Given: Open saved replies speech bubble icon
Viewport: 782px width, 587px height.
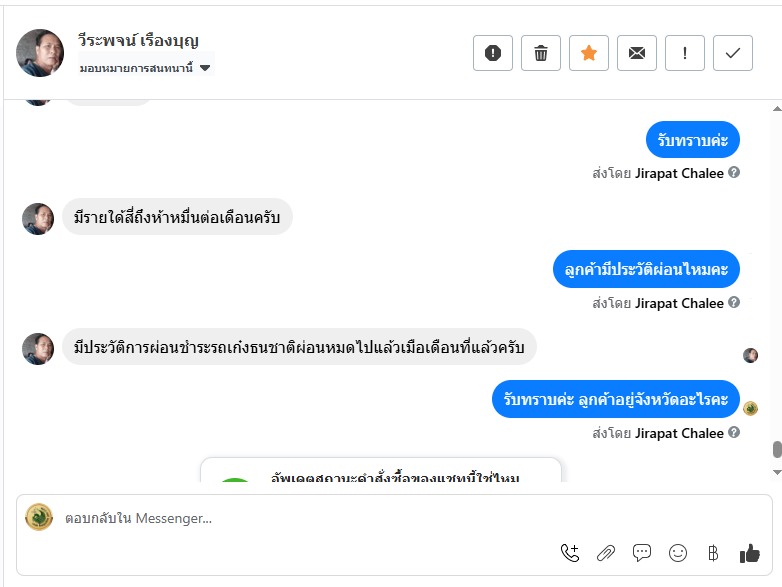Looking at the screenshot, I should tap(642, 552).
